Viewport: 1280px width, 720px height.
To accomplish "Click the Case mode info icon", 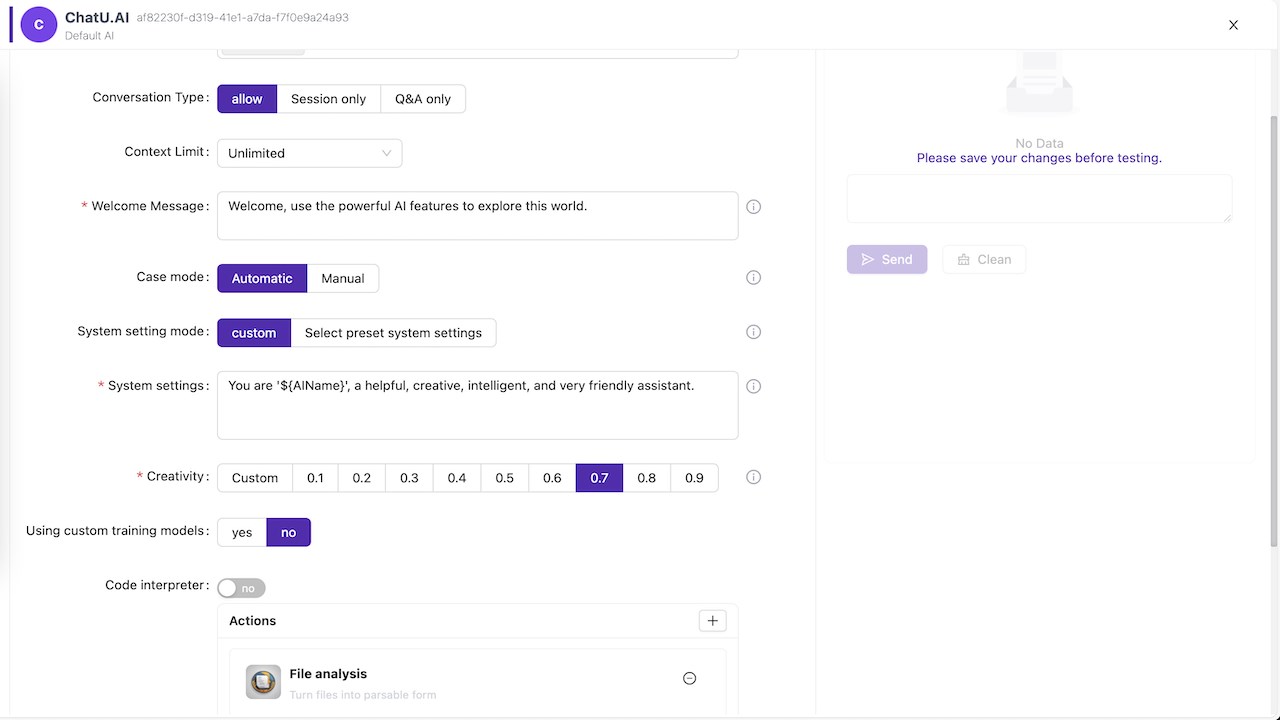I will pyautogui.click(x=754, y=278).
